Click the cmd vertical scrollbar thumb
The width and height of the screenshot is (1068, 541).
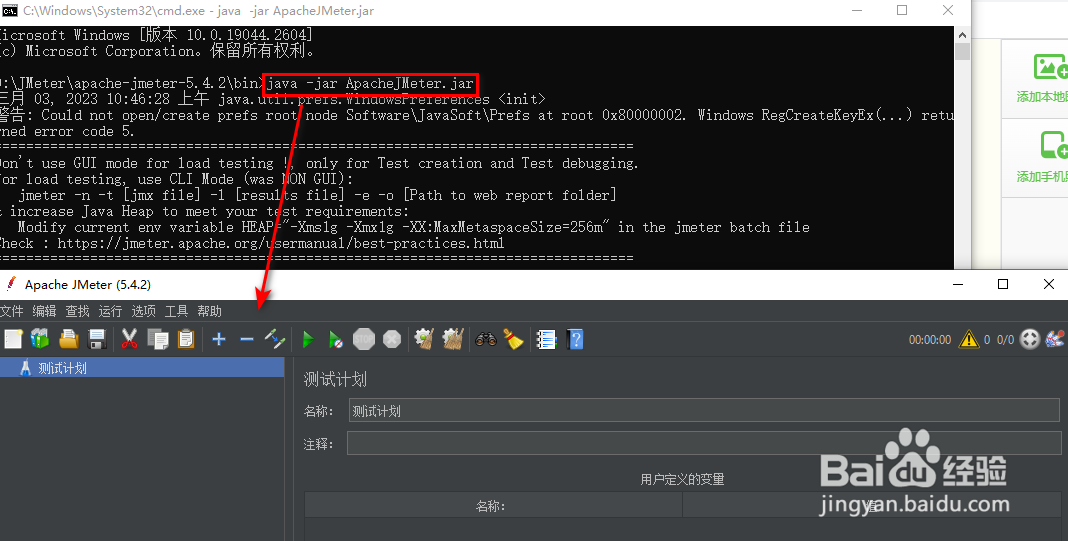962,52
